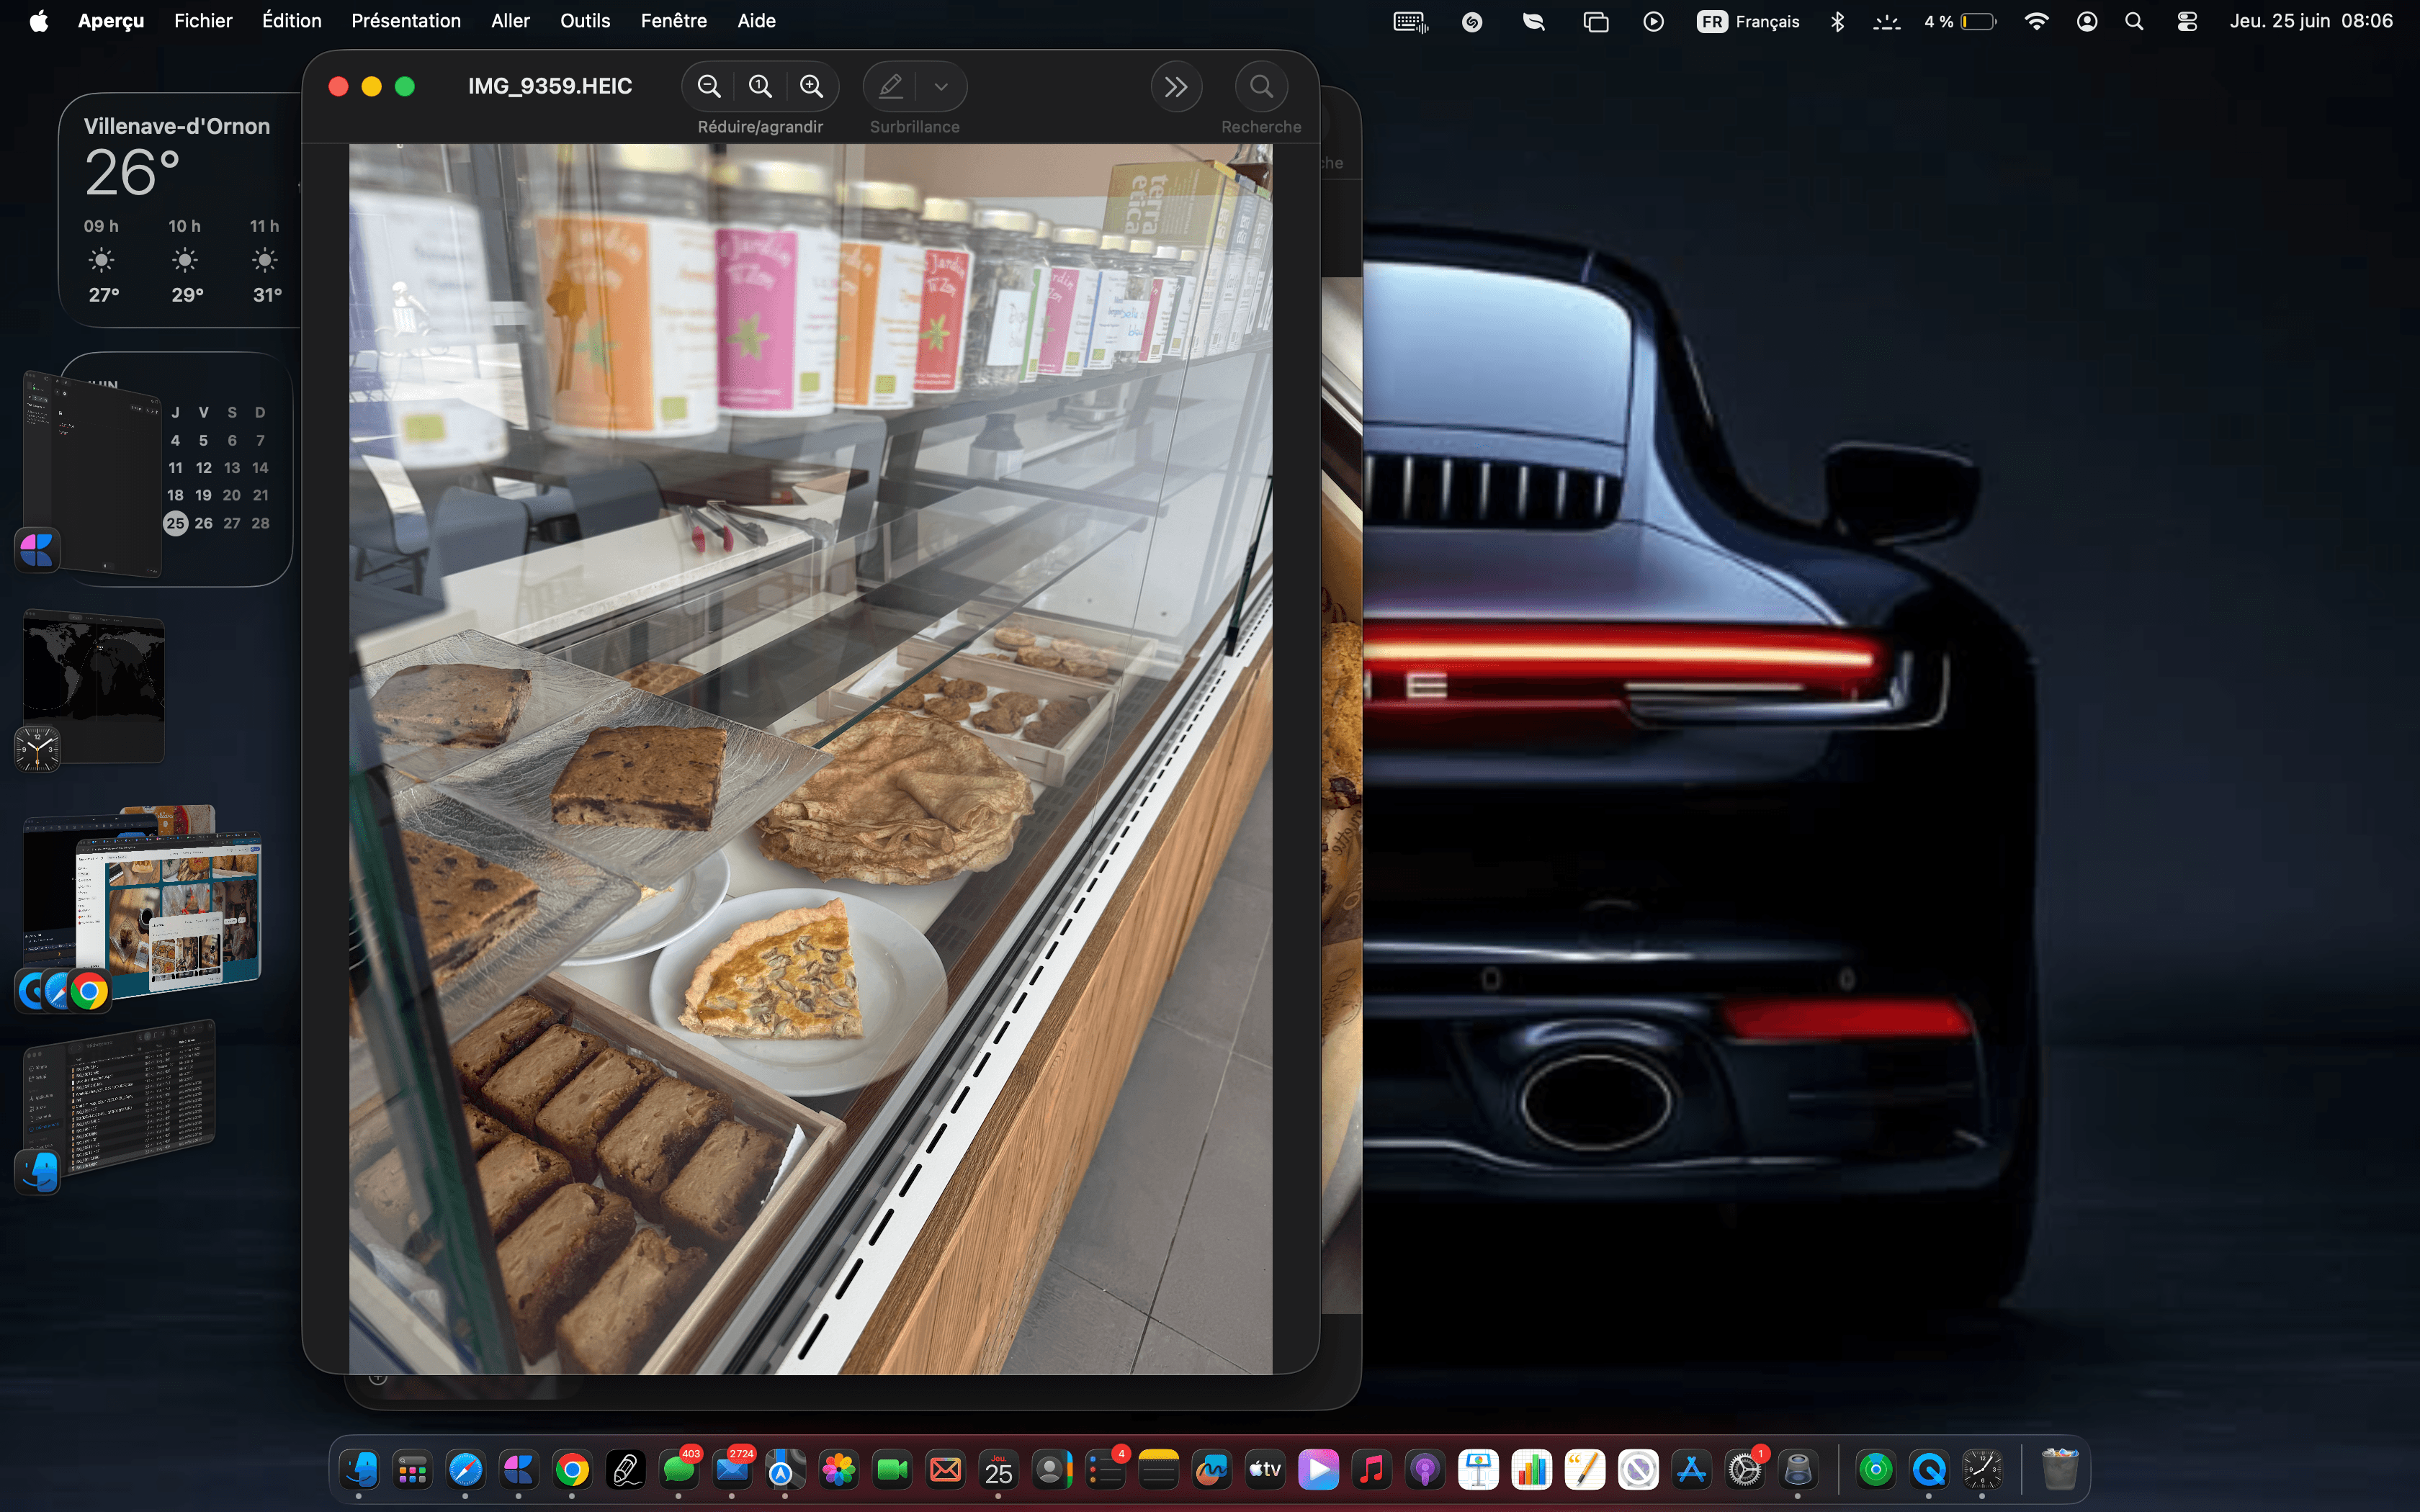Click the Recherche search button in Aperçu
The height and width of the screenshot is (1512, 2420).
[1261, 86]
